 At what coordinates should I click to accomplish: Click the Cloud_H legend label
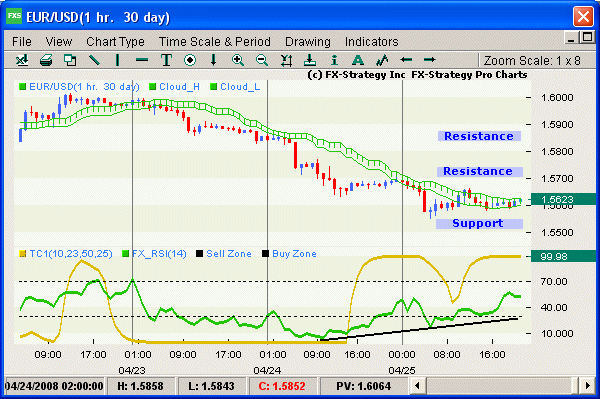179,87
